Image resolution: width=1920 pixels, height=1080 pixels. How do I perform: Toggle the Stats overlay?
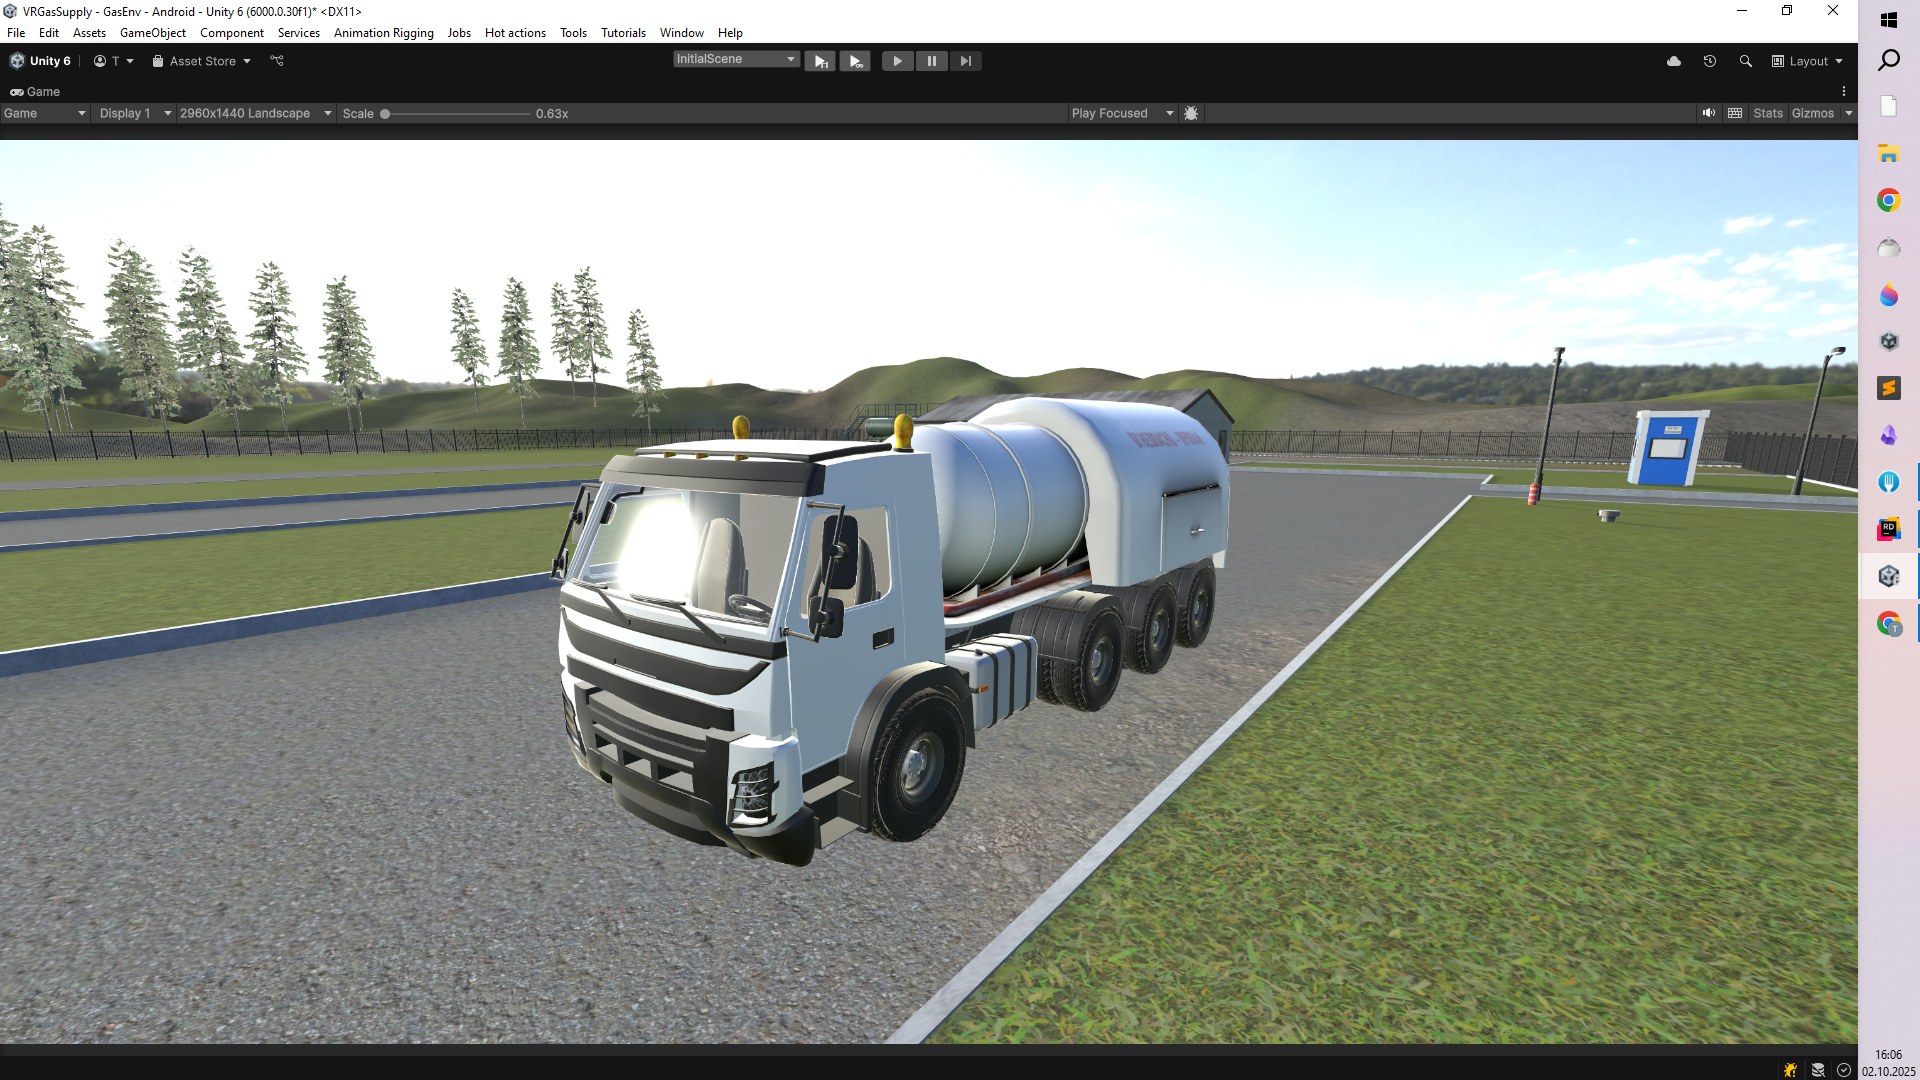tap(1767, 113)
